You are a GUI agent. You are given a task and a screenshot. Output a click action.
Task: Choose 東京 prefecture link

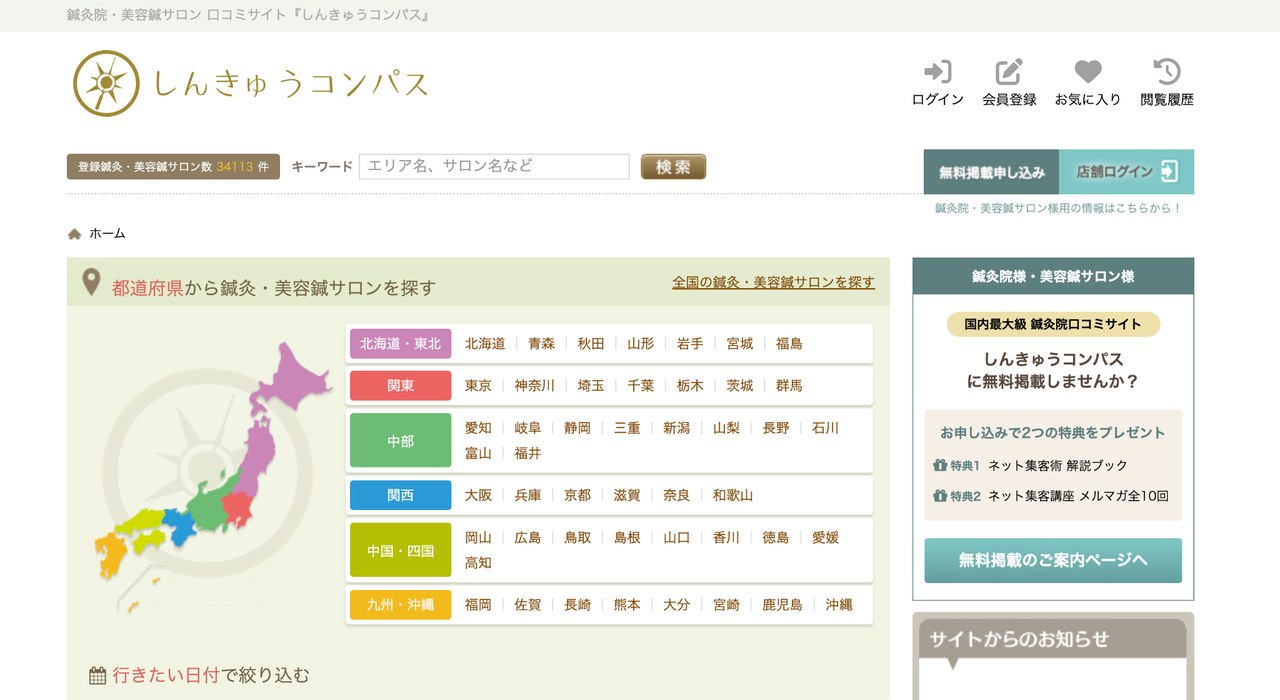coord(479,385)
